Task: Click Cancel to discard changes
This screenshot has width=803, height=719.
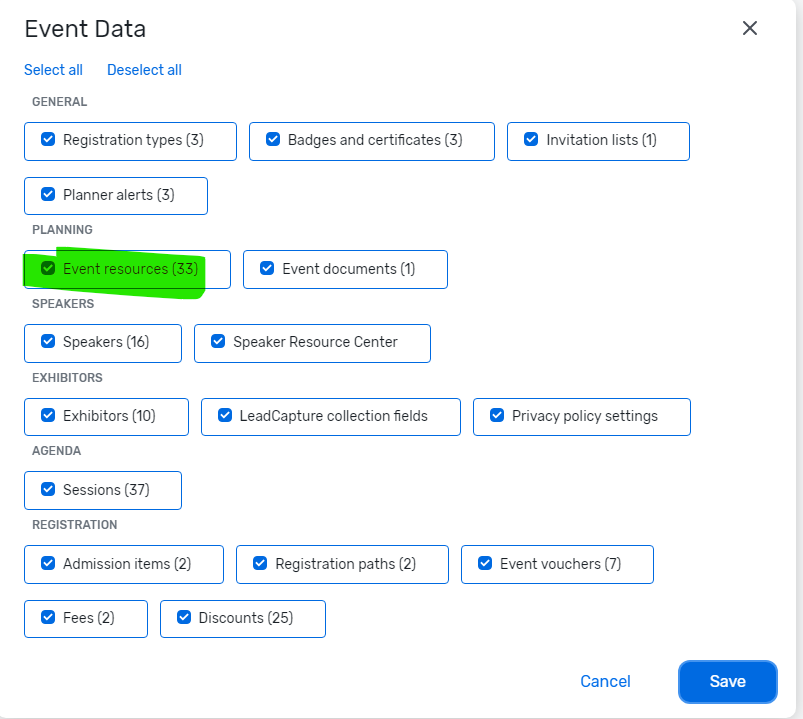Action: (605, 681)
